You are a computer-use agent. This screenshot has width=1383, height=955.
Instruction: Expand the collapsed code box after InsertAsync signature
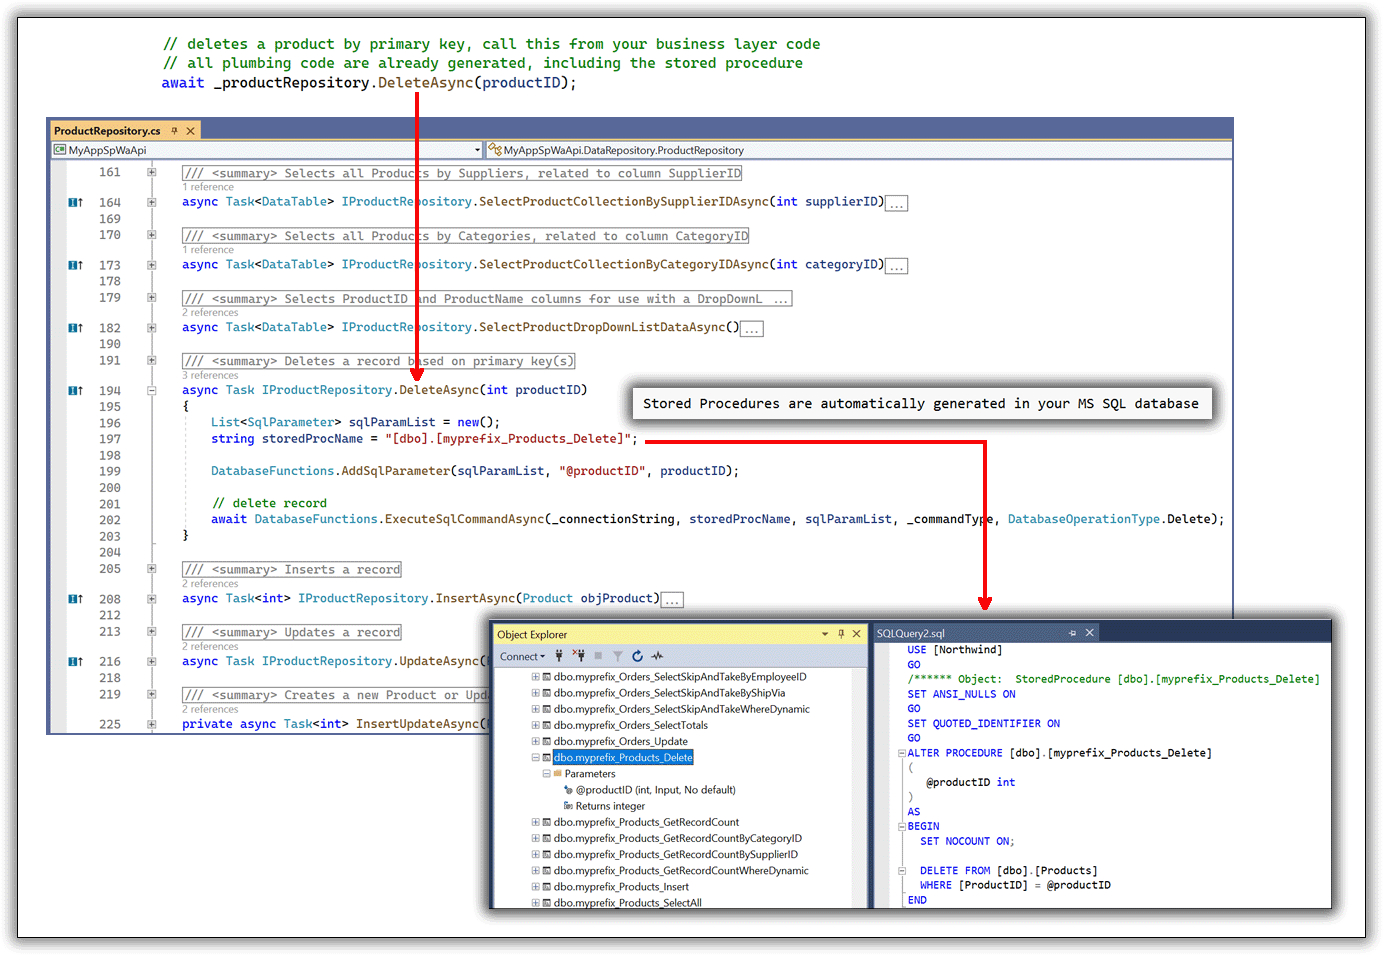(x=672, y=599)
